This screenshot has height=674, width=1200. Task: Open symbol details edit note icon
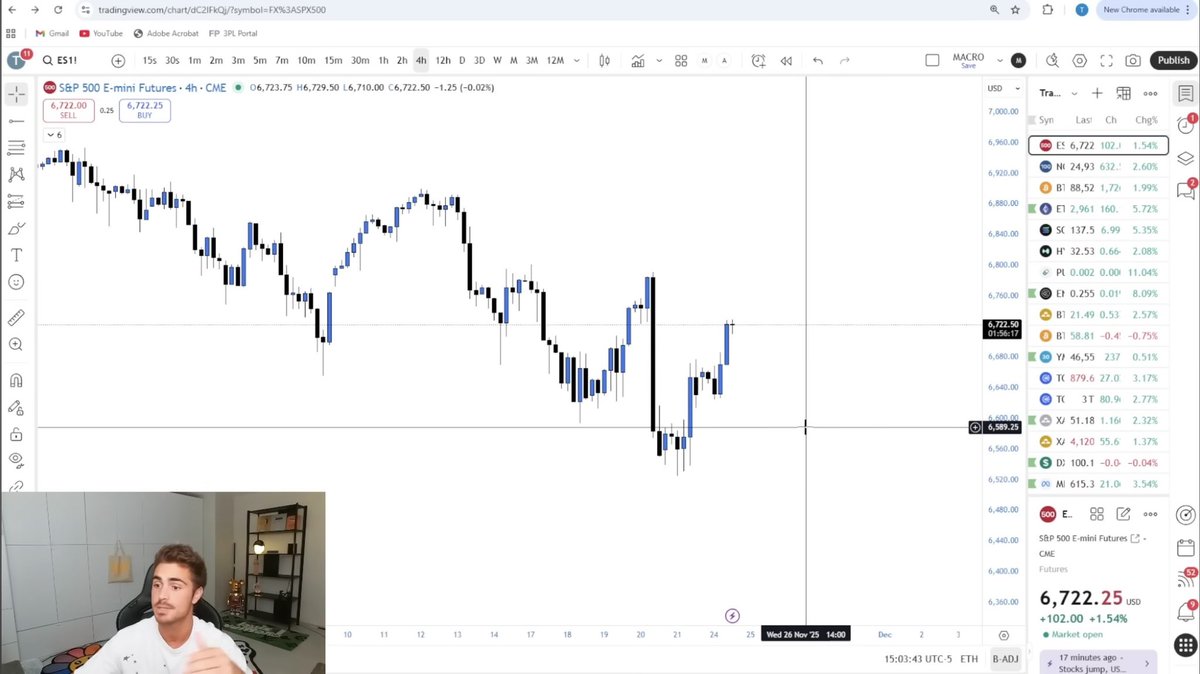tap(1123, 514)
